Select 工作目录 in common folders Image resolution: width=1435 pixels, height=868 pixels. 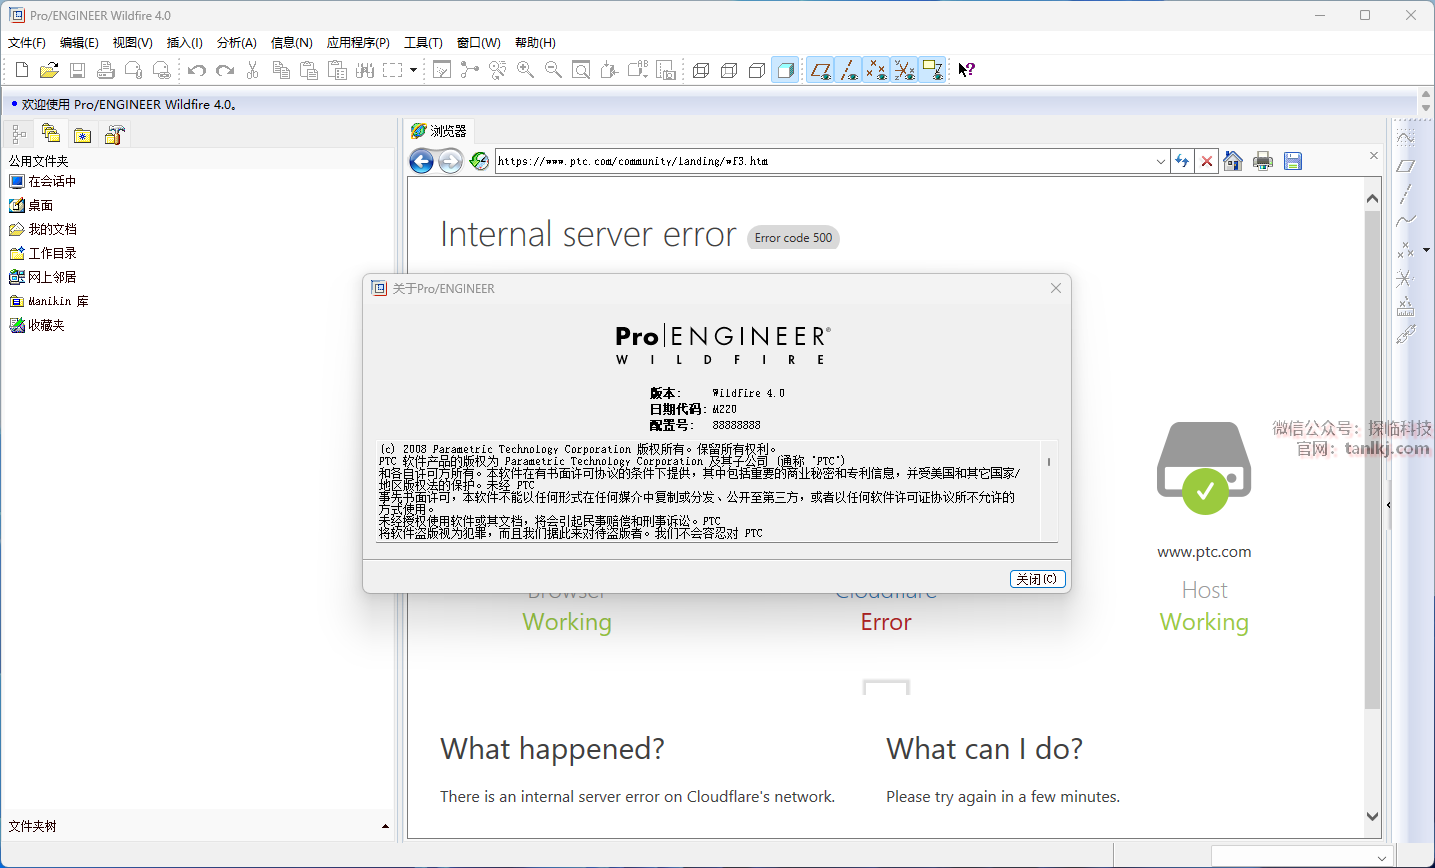pyautogui.click(x=42, y=253)
